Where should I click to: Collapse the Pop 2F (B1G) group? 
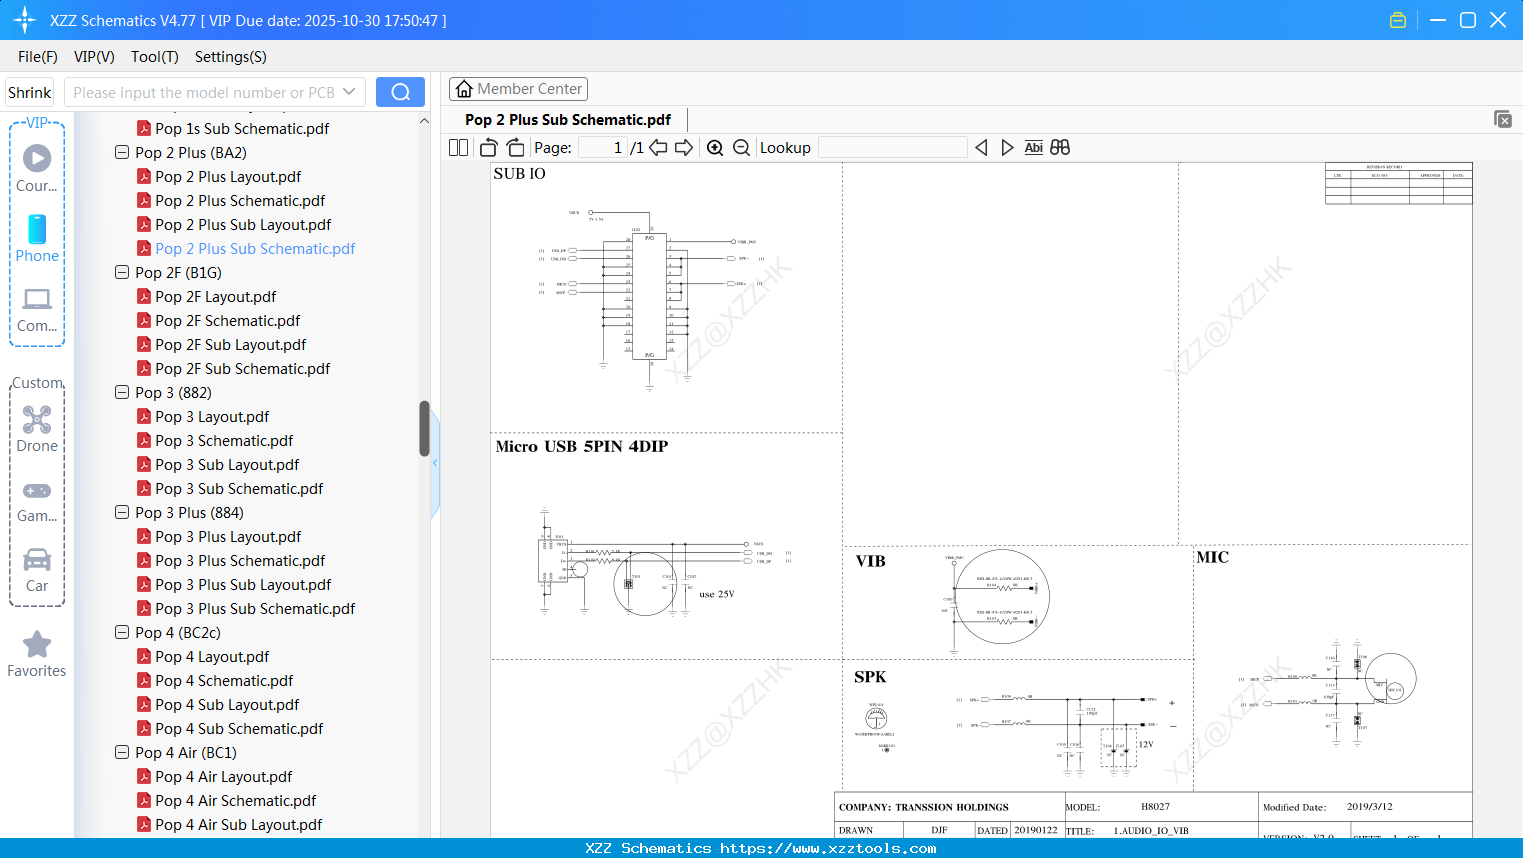pyautogui.click(x=121, y=272)
